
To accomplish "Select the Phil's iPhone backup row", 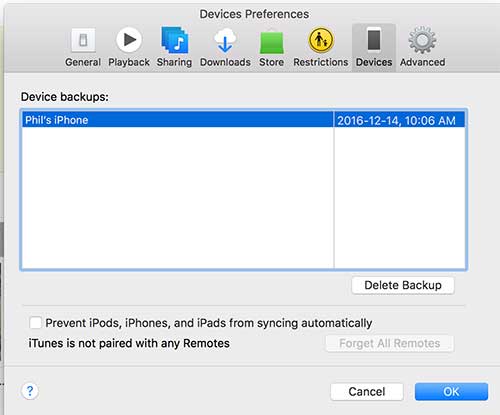I will [x=244, y=120].
